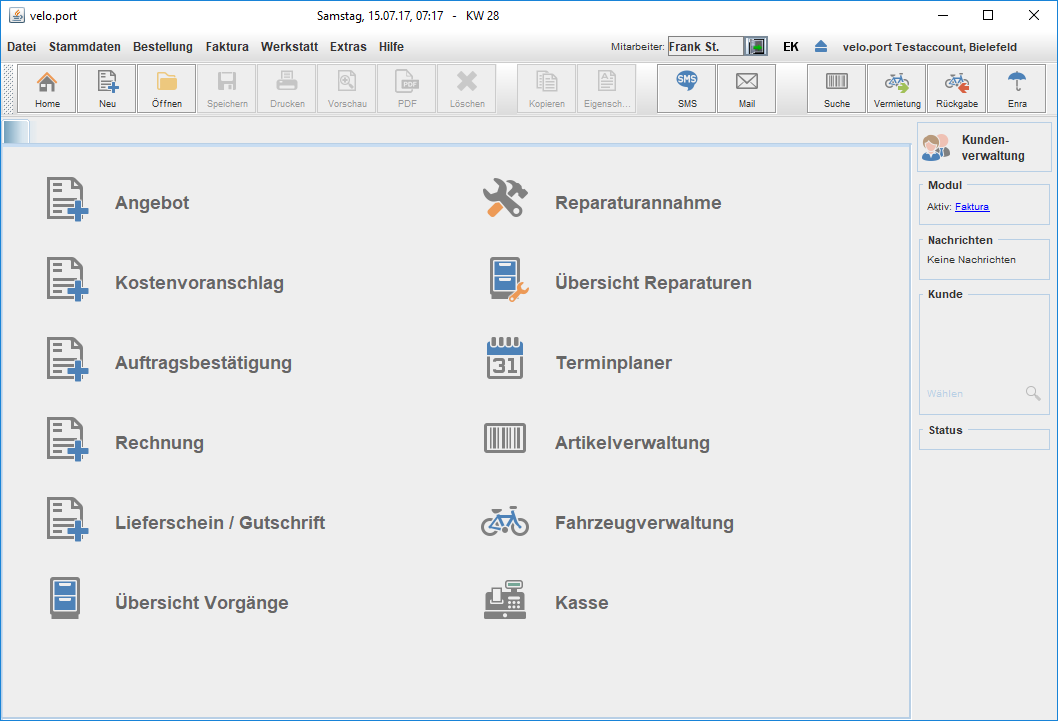Click the Rückgabe bicycle return icon
Image resolution: width=1058 pixels, height=721 pixels.
coord(957,89)
